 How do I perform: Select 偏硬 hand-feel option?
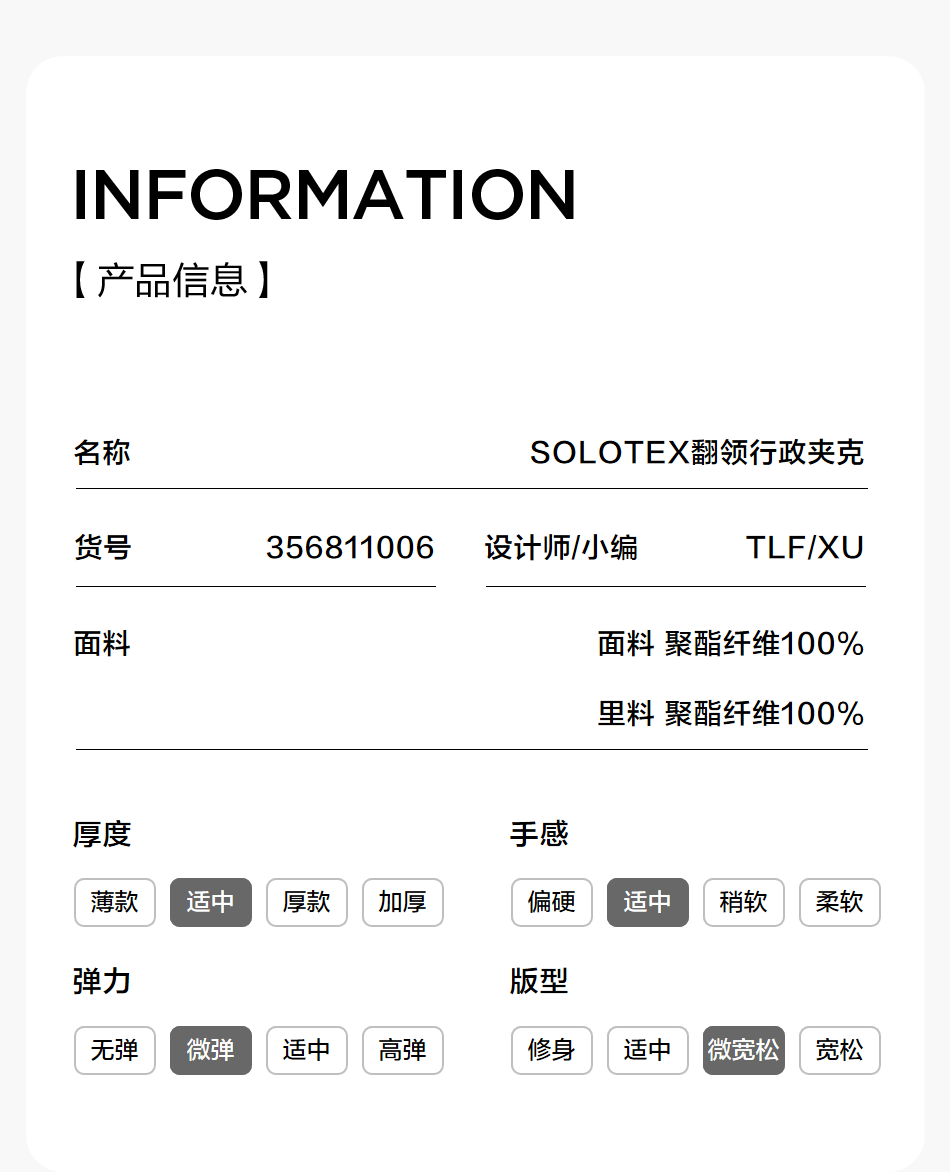(x=552, y=902)
